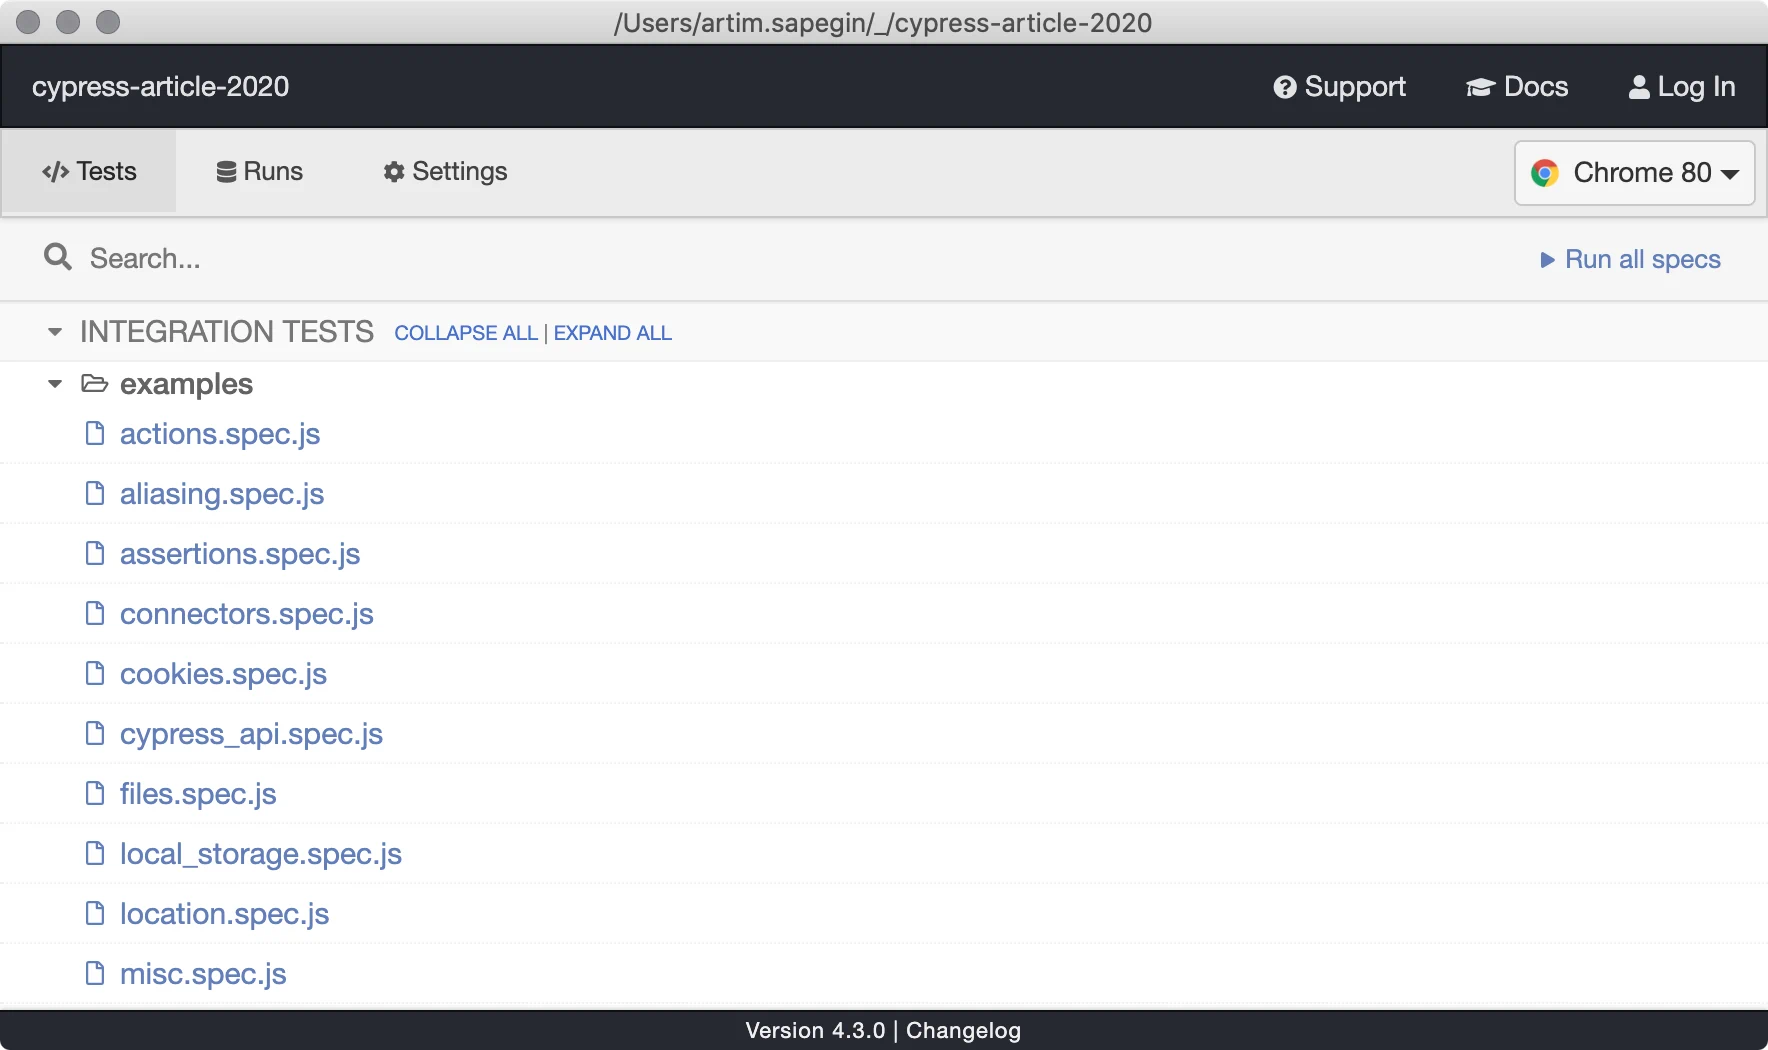Click the Run all specs link

[1643, 259]
